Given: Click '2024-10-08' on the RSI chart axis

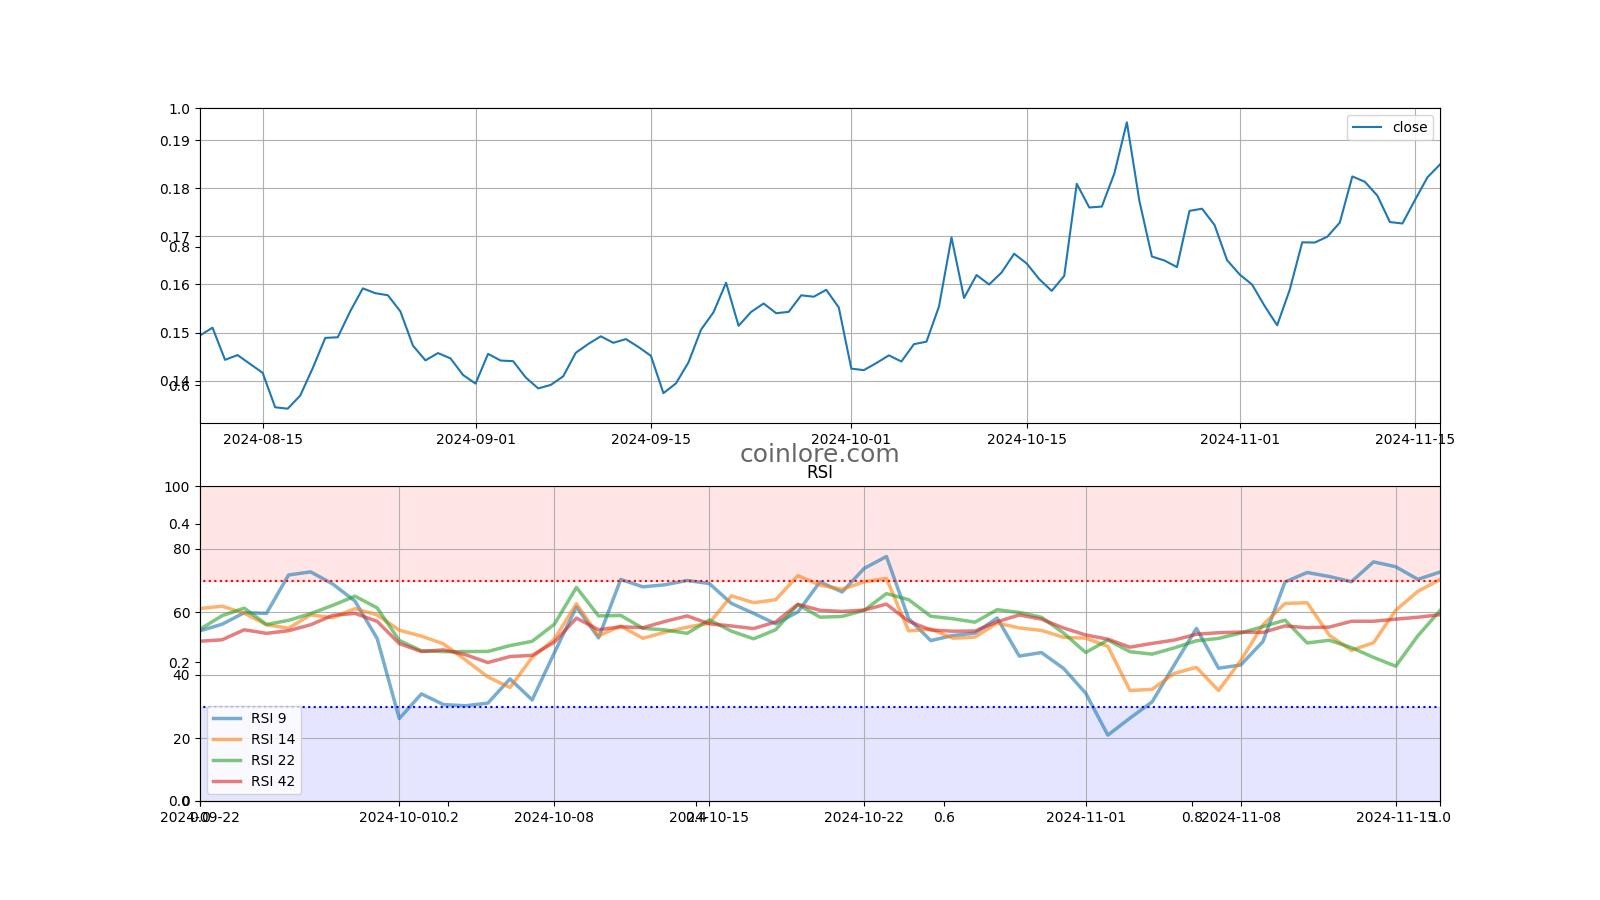Looking at the screenshot, I should click(x=554, y=817).
